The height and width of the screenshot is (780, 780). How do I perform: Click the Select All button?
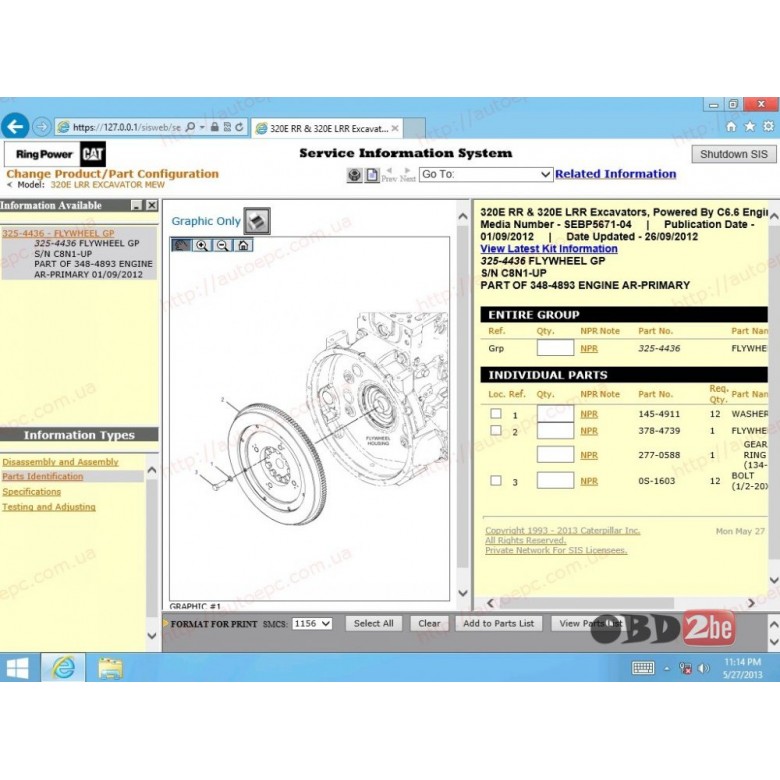pos(374,623)
